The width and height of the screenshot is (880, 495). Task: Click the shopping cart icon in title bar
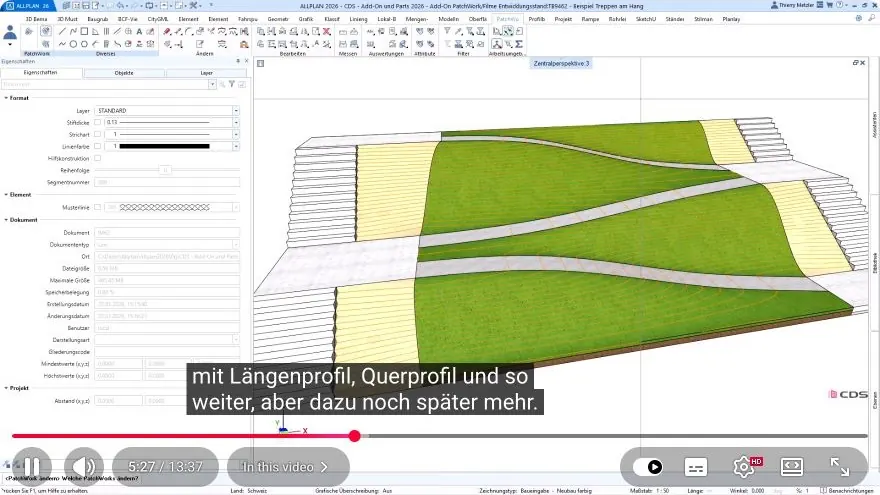pos(829,5)
